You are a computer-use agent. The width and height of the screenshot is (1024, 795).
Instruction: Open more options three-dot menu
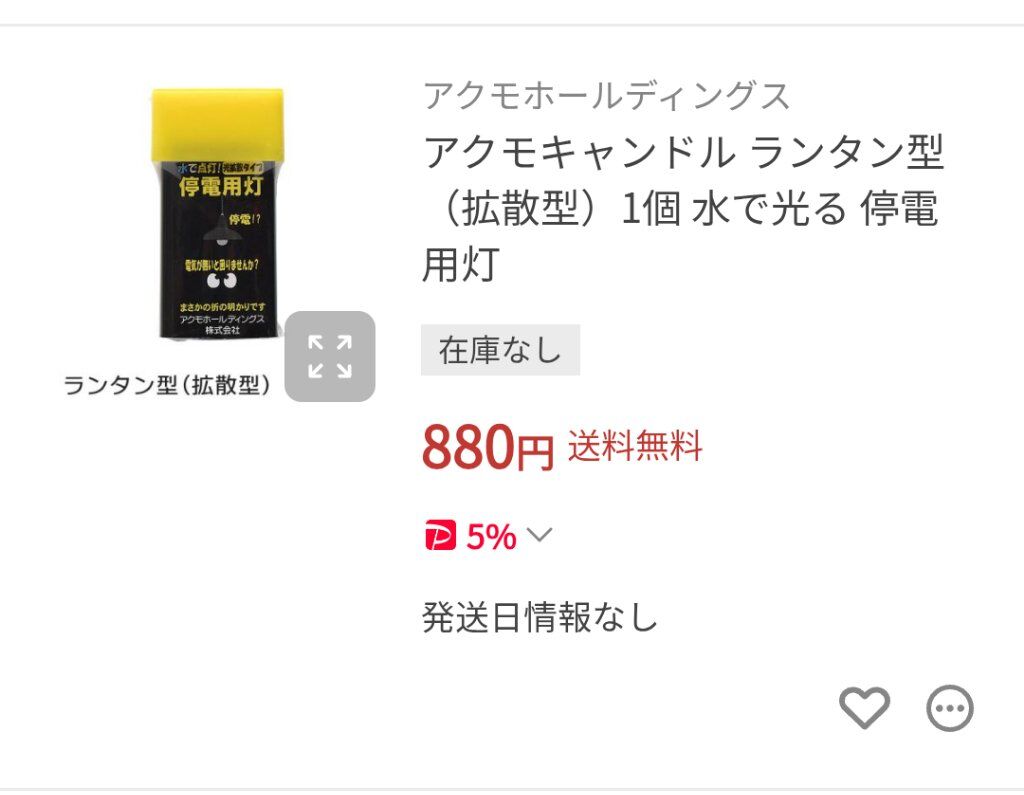coord(950,708)
